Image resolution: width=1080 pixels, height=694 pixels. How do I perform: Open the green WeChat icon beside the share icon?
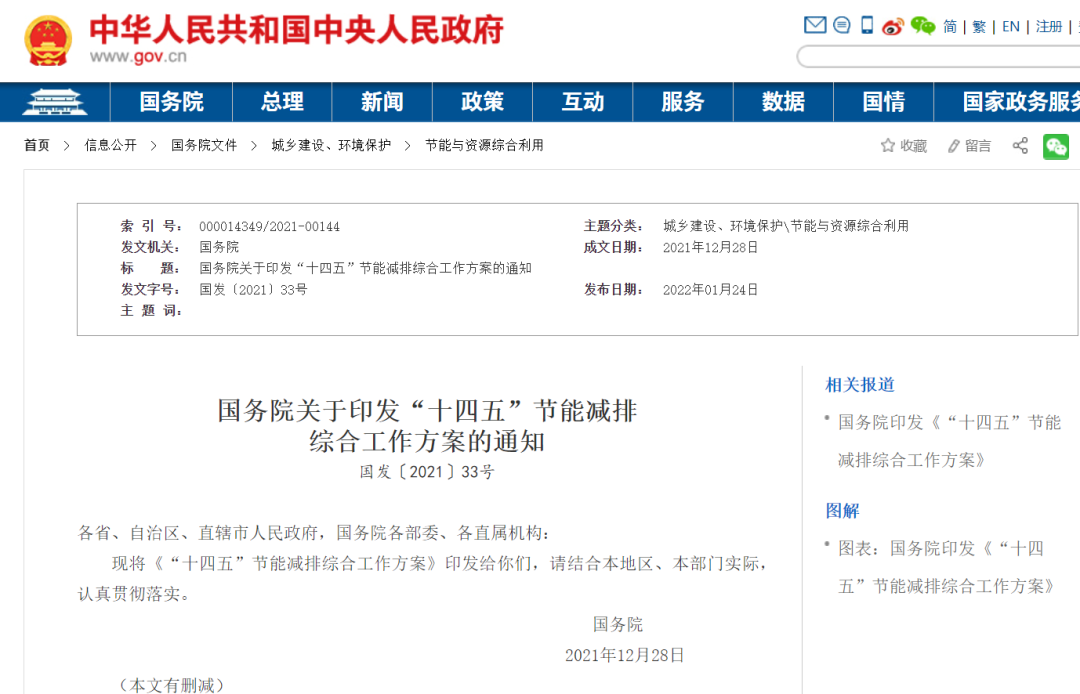[1056, 145]
